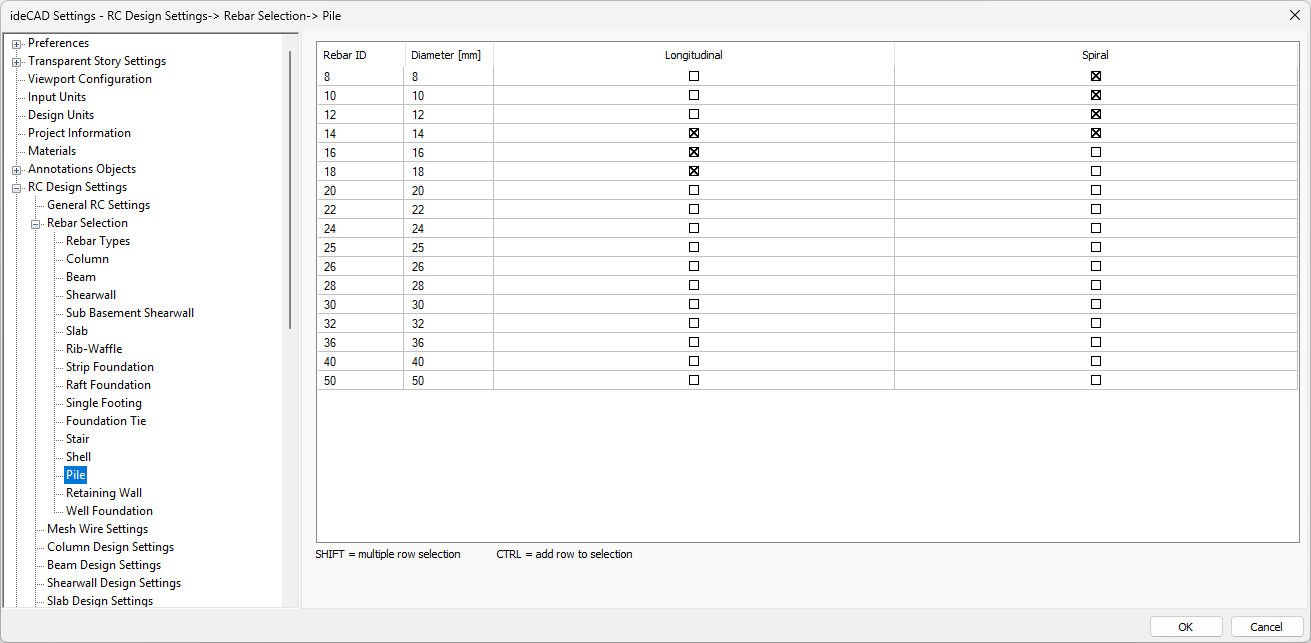Image resolution: width=1311 pixels, height=643 pixels.
Task: Open Raft Foundation rebar selection
Action: (108, 385)
